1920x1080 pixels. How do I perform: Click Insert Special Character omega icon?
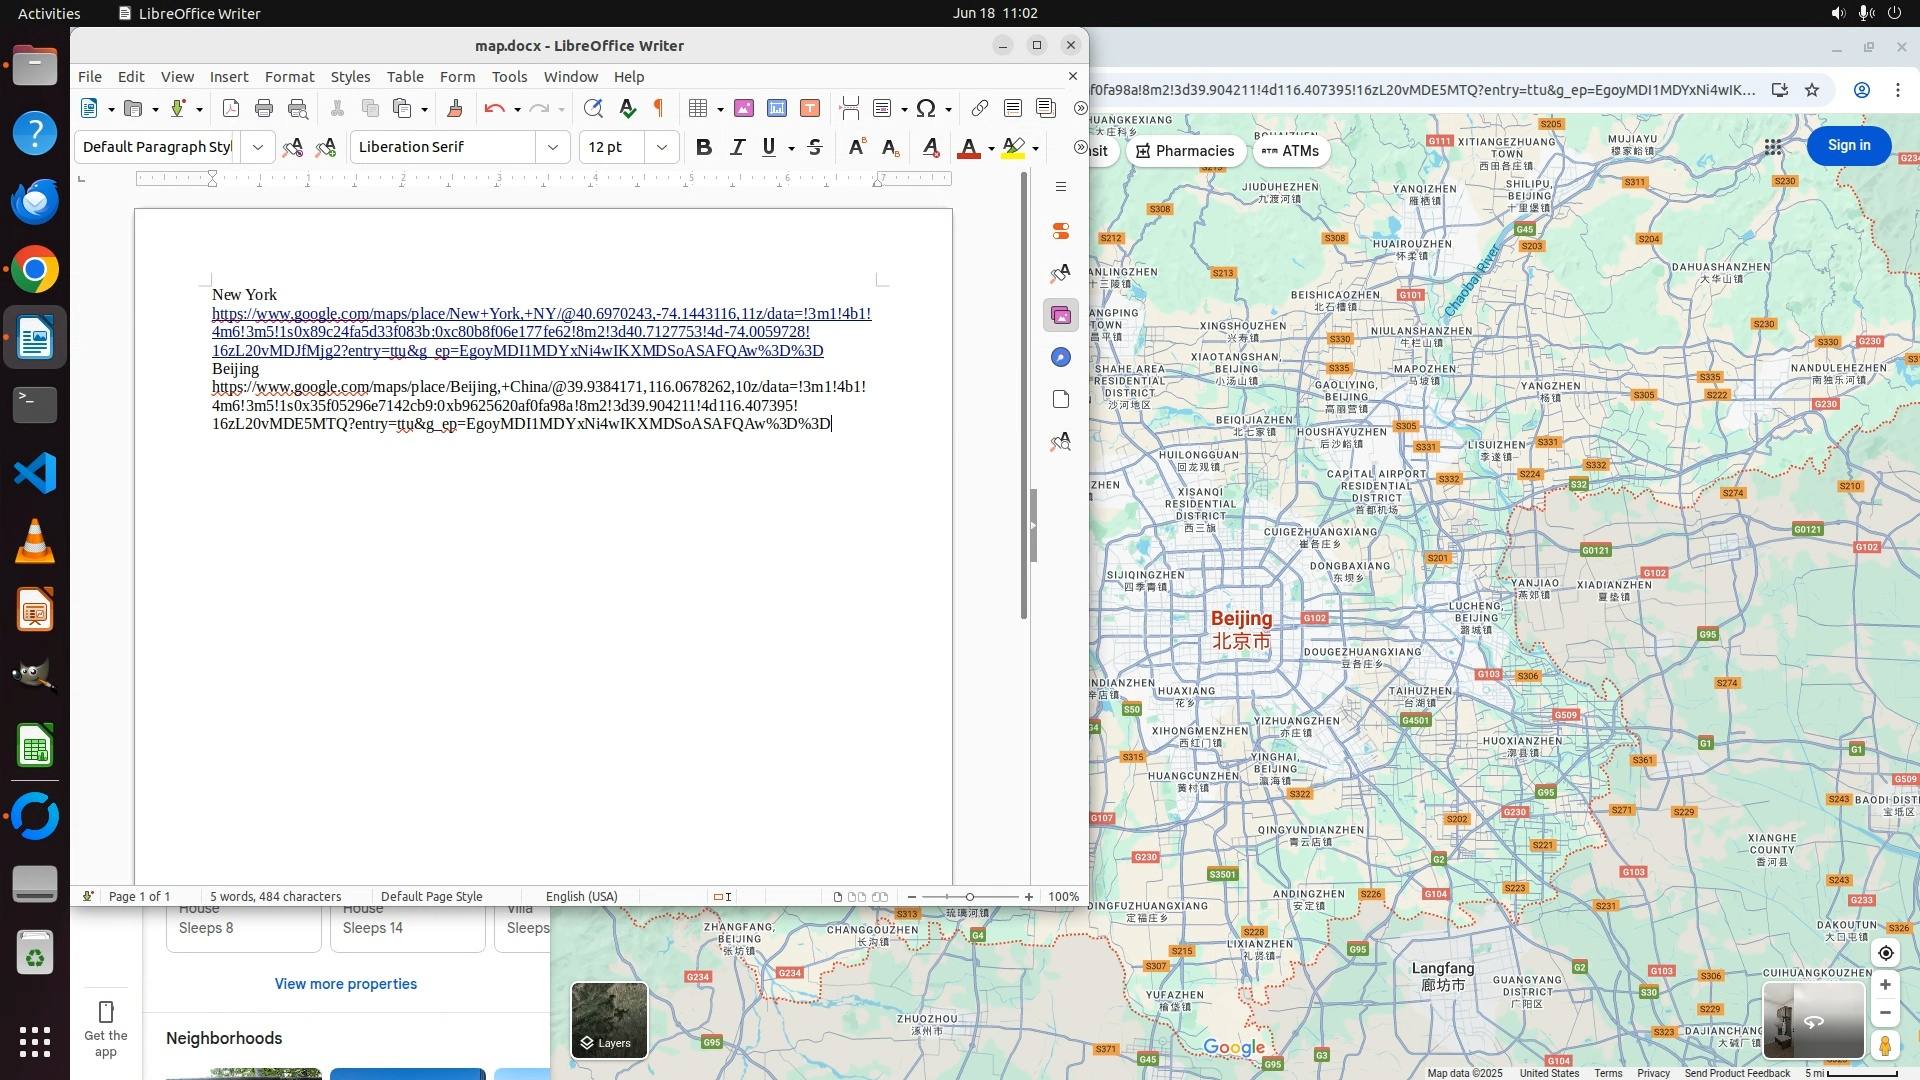(926, 109)
